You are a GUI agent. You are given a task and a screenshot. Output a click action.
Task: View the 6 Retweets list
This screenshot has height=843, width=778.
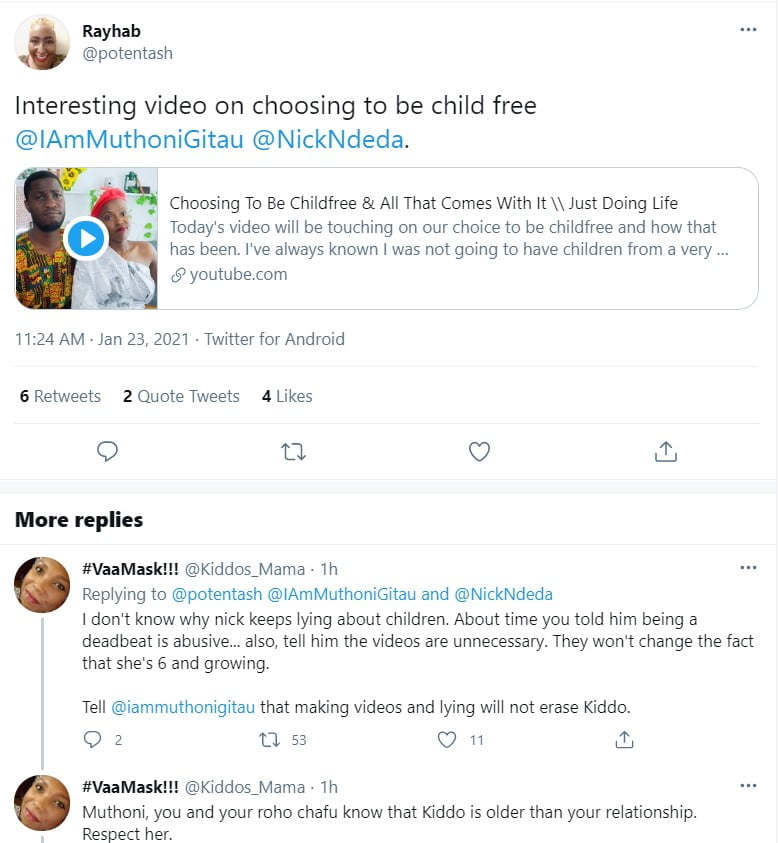click(60, 396)
